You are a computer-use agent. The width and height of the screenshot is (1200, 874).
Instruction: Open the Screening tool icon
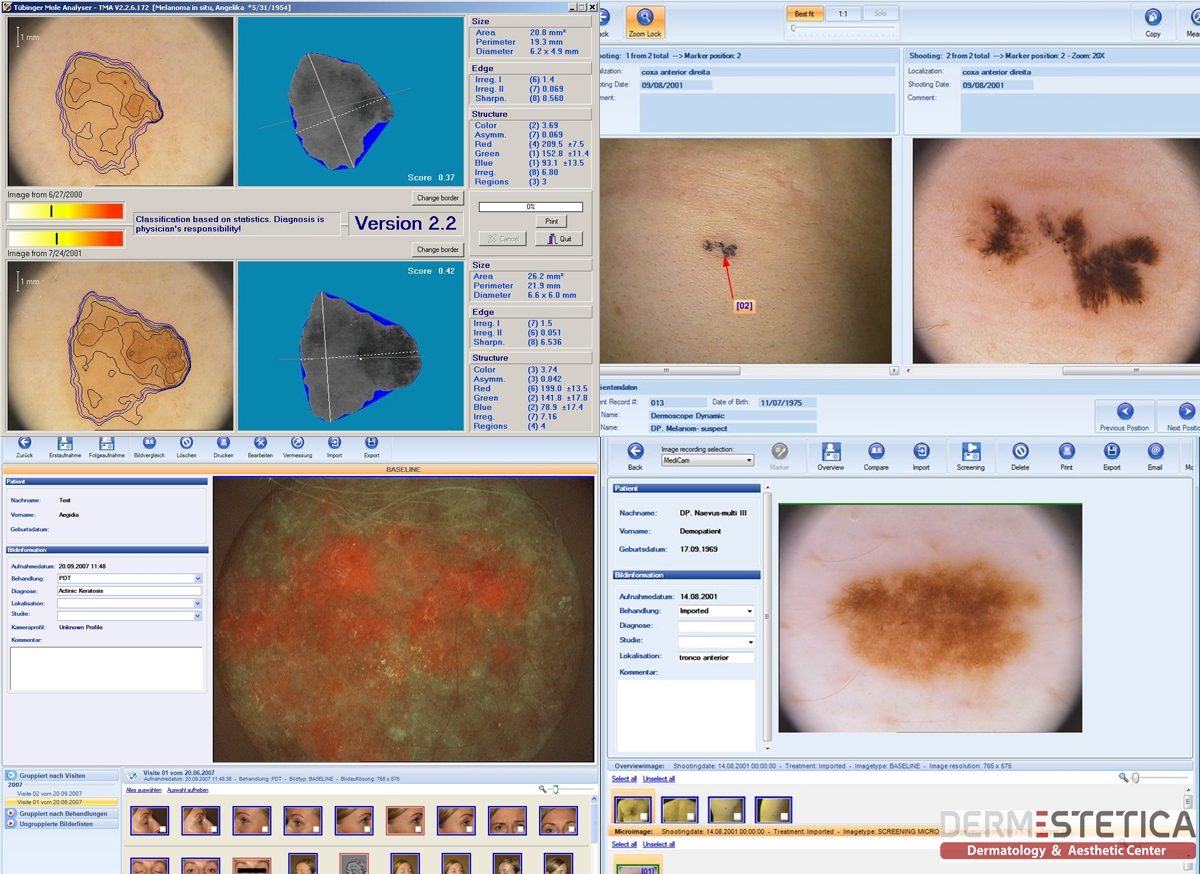[970, 452]
